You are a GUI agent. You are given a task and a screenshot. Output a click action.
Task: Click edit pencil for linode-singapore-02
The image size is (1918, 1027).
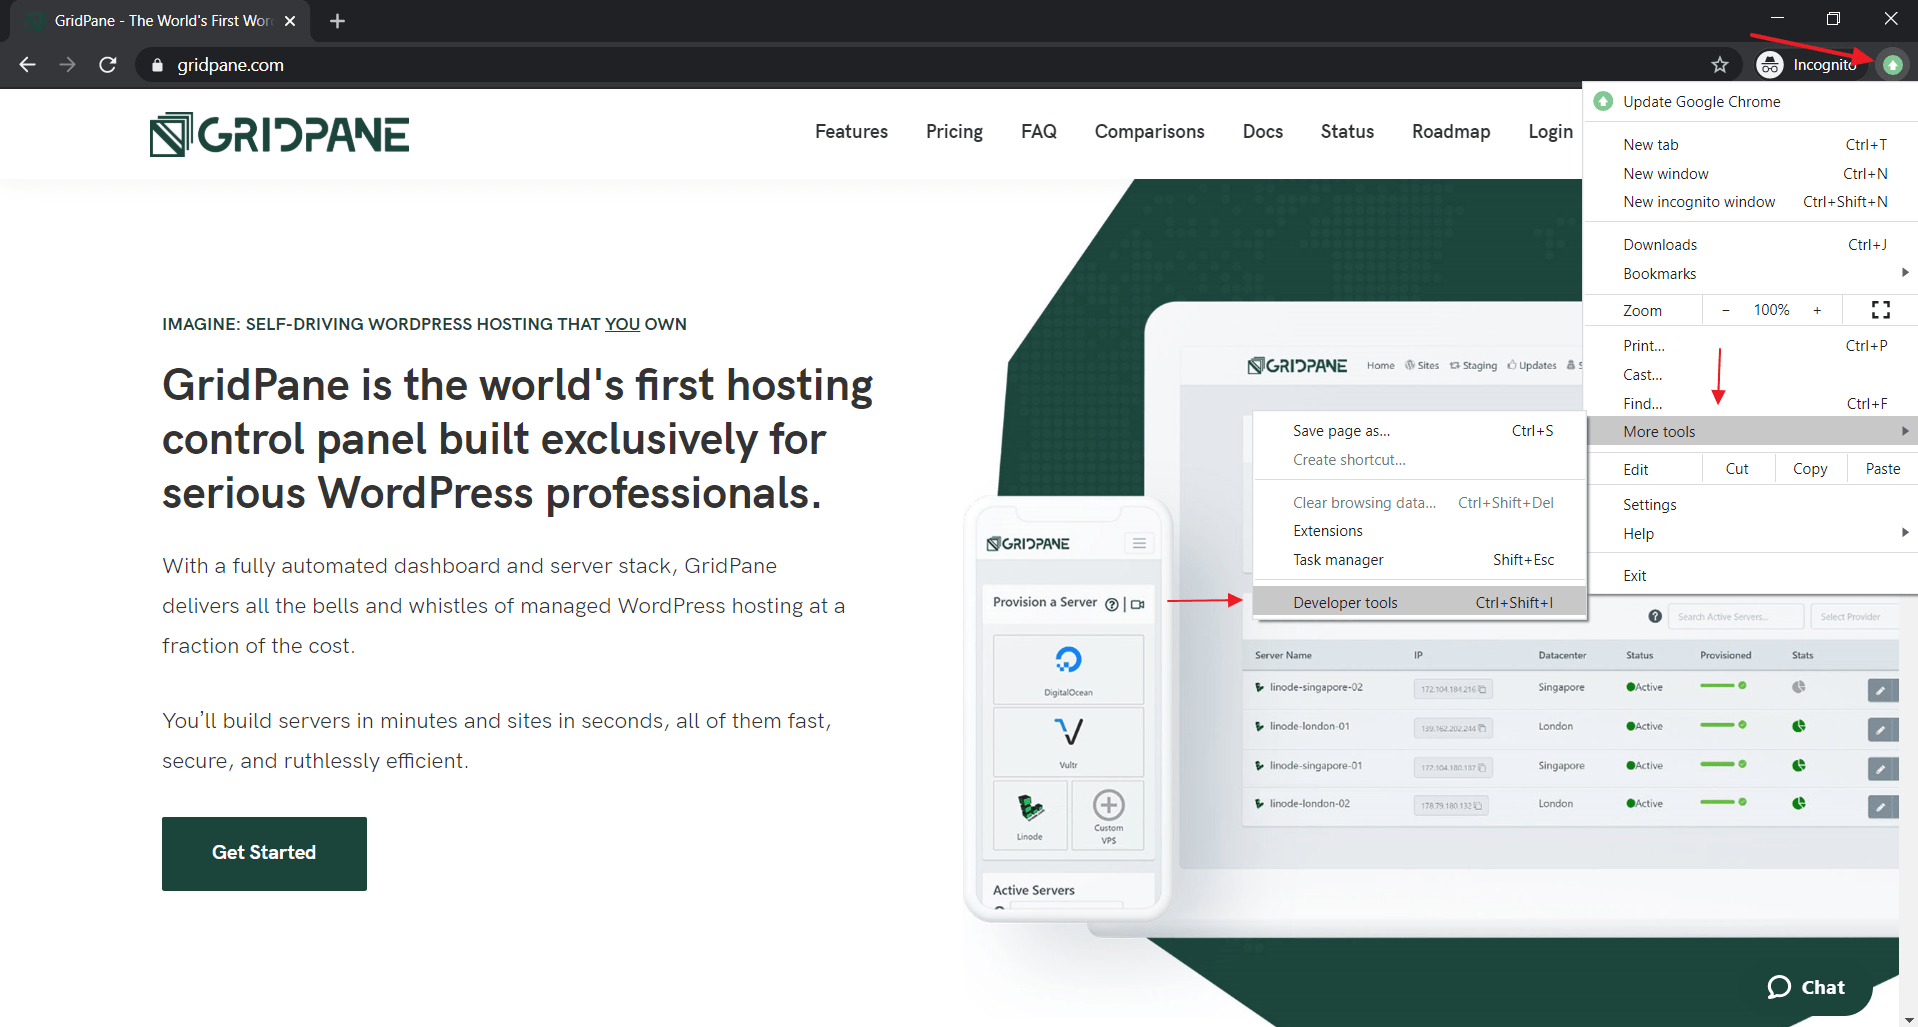click(1882, 690)
